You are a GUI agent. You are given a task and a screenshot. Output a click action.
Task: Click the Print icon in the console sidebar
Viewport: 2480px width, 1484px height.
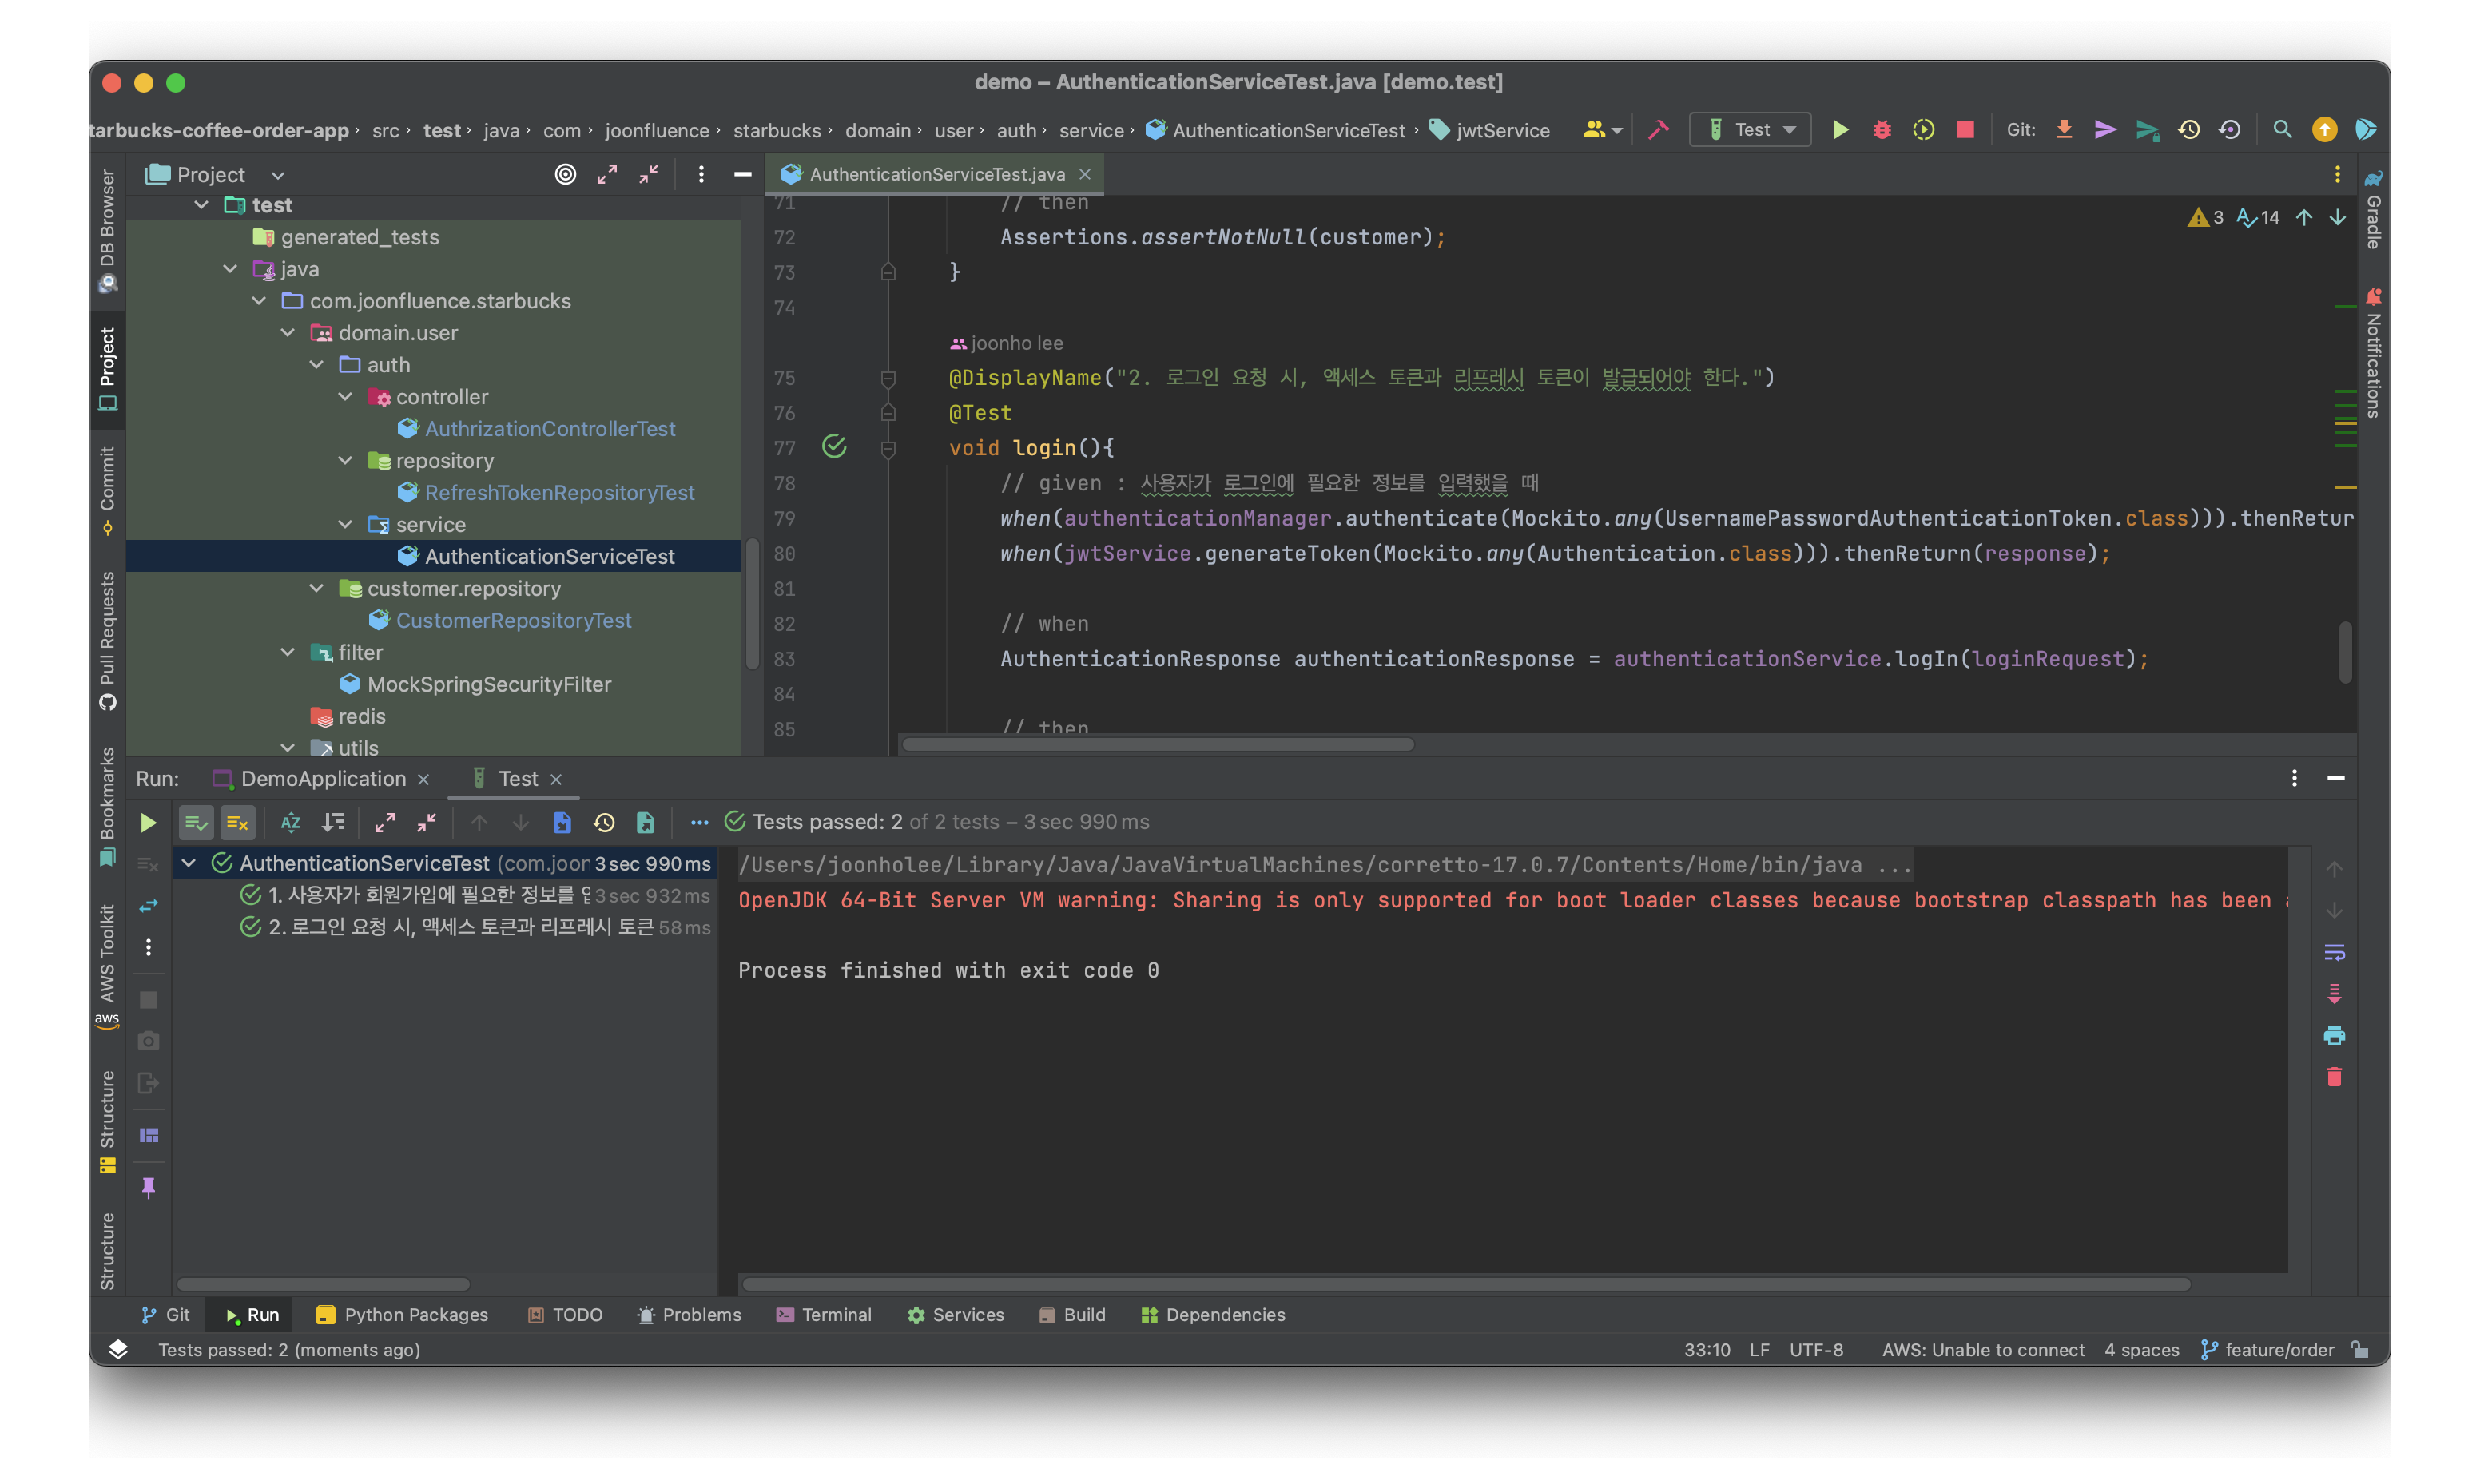pos(2334,1035)
